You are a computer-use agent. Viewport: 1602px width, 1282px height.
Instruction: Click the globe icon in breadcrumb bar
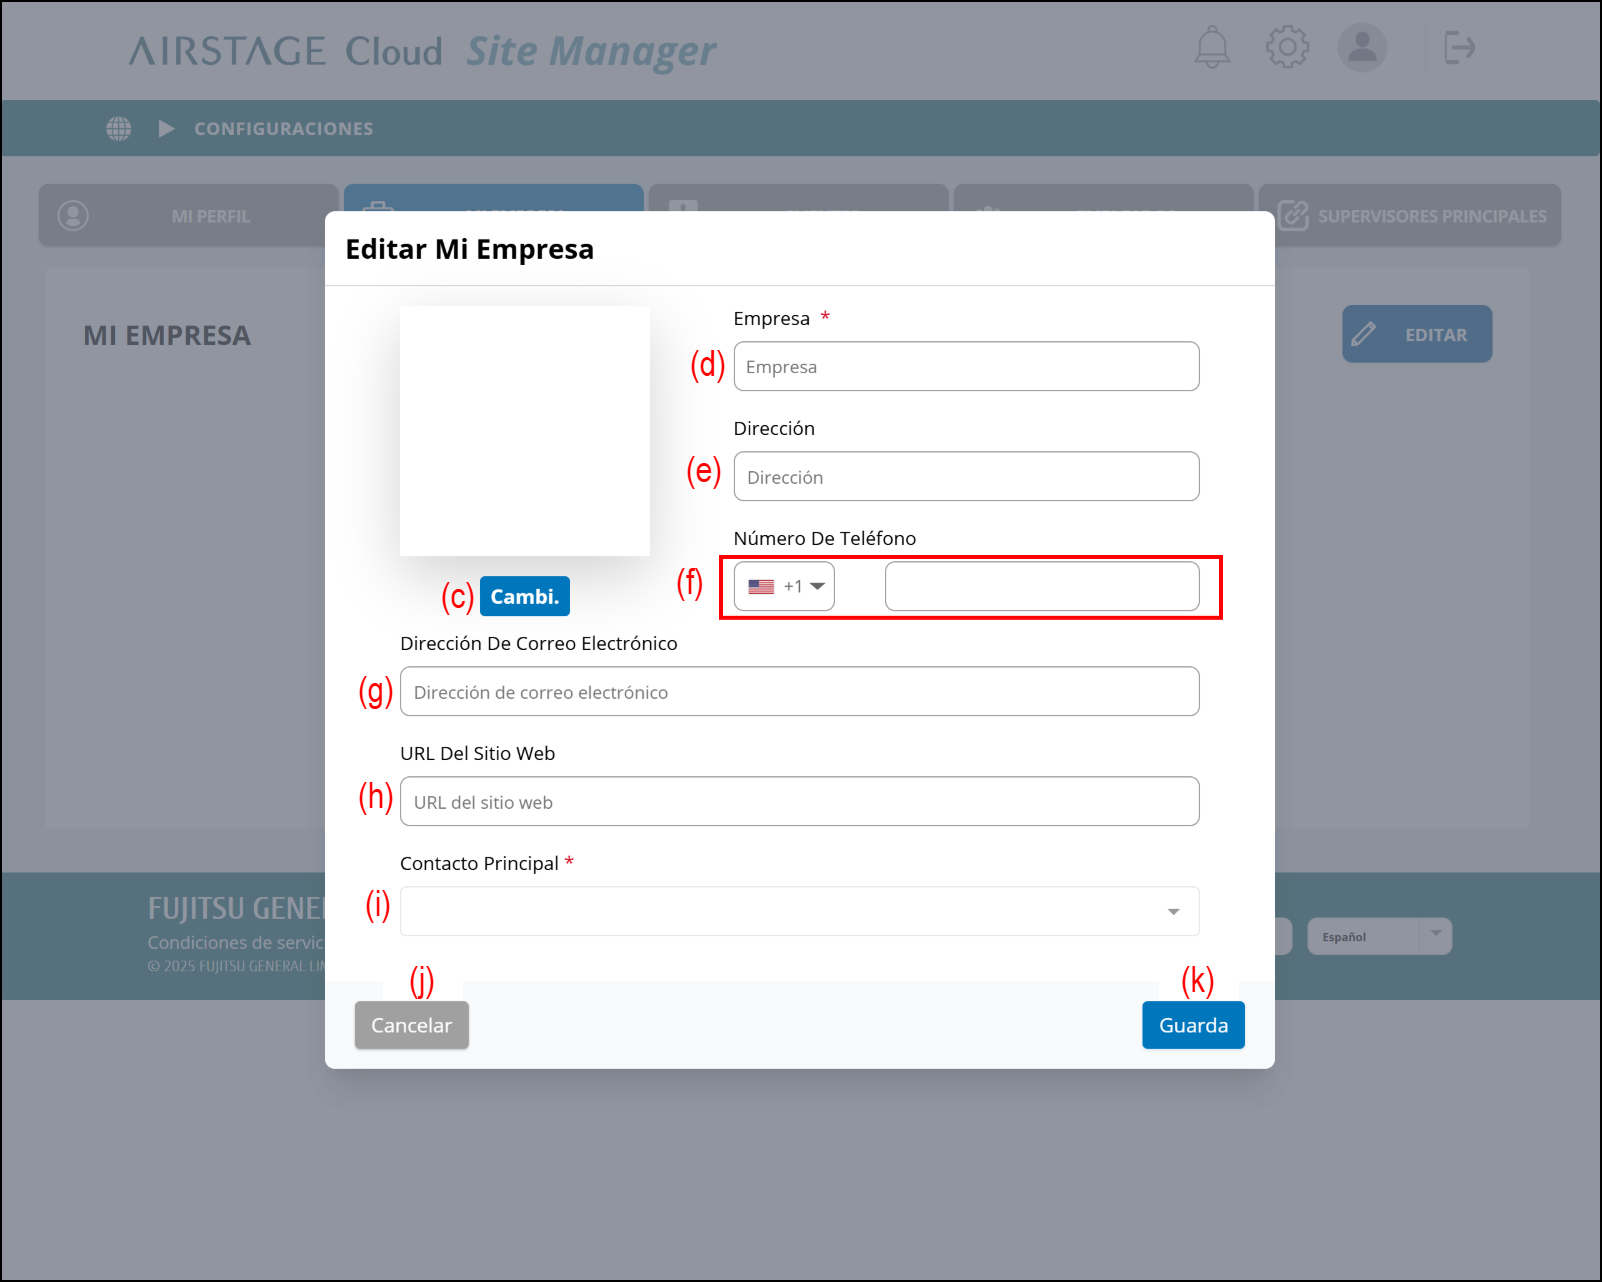point(119,129)
